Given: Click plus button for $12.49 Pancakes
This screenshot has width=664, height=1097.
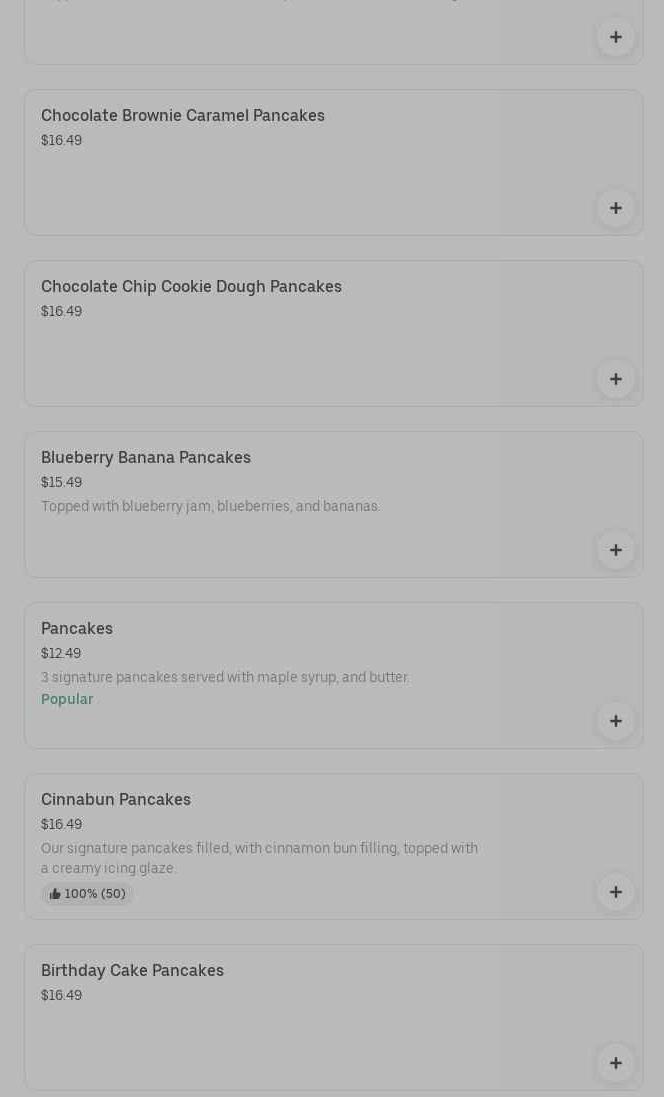Looking at the screenshot, I should 615,721.
